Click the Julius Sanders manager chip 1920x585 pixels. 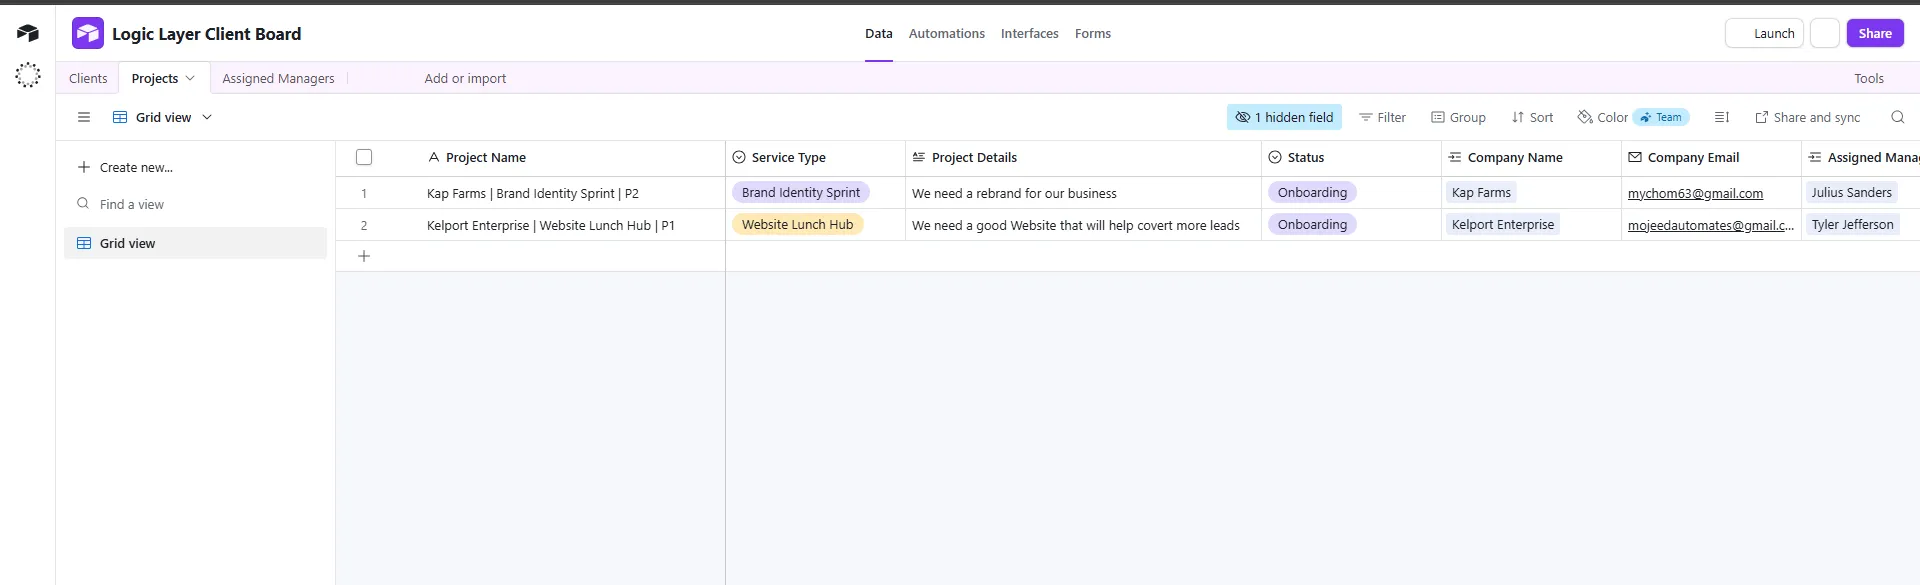click(x=1851, y=192)
